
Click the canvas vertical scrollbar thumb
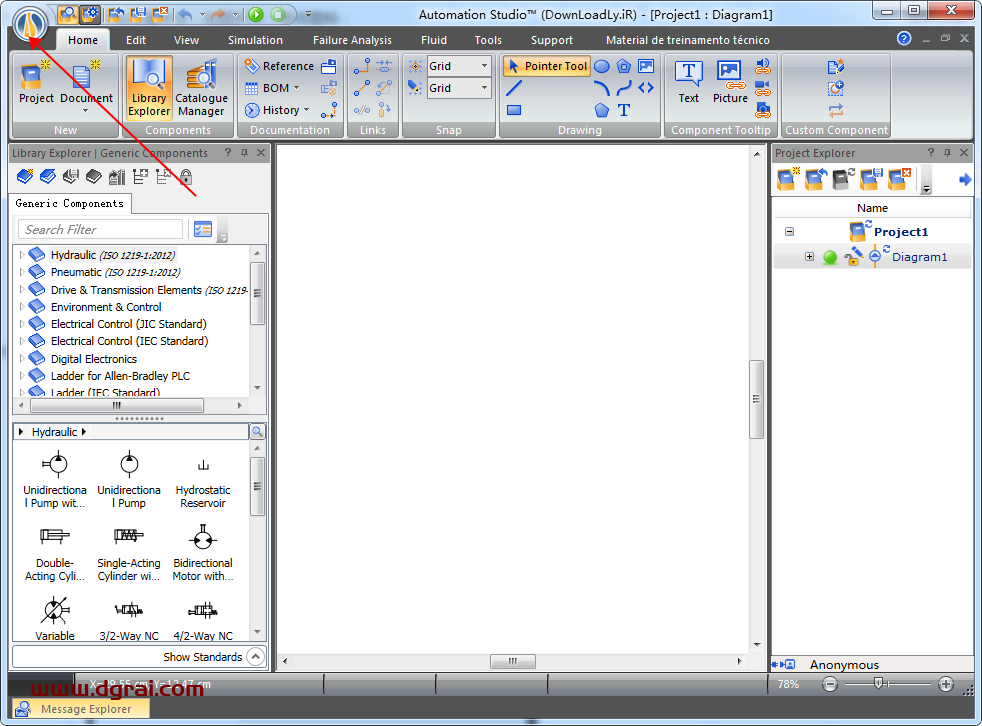[x=757, y=399]
